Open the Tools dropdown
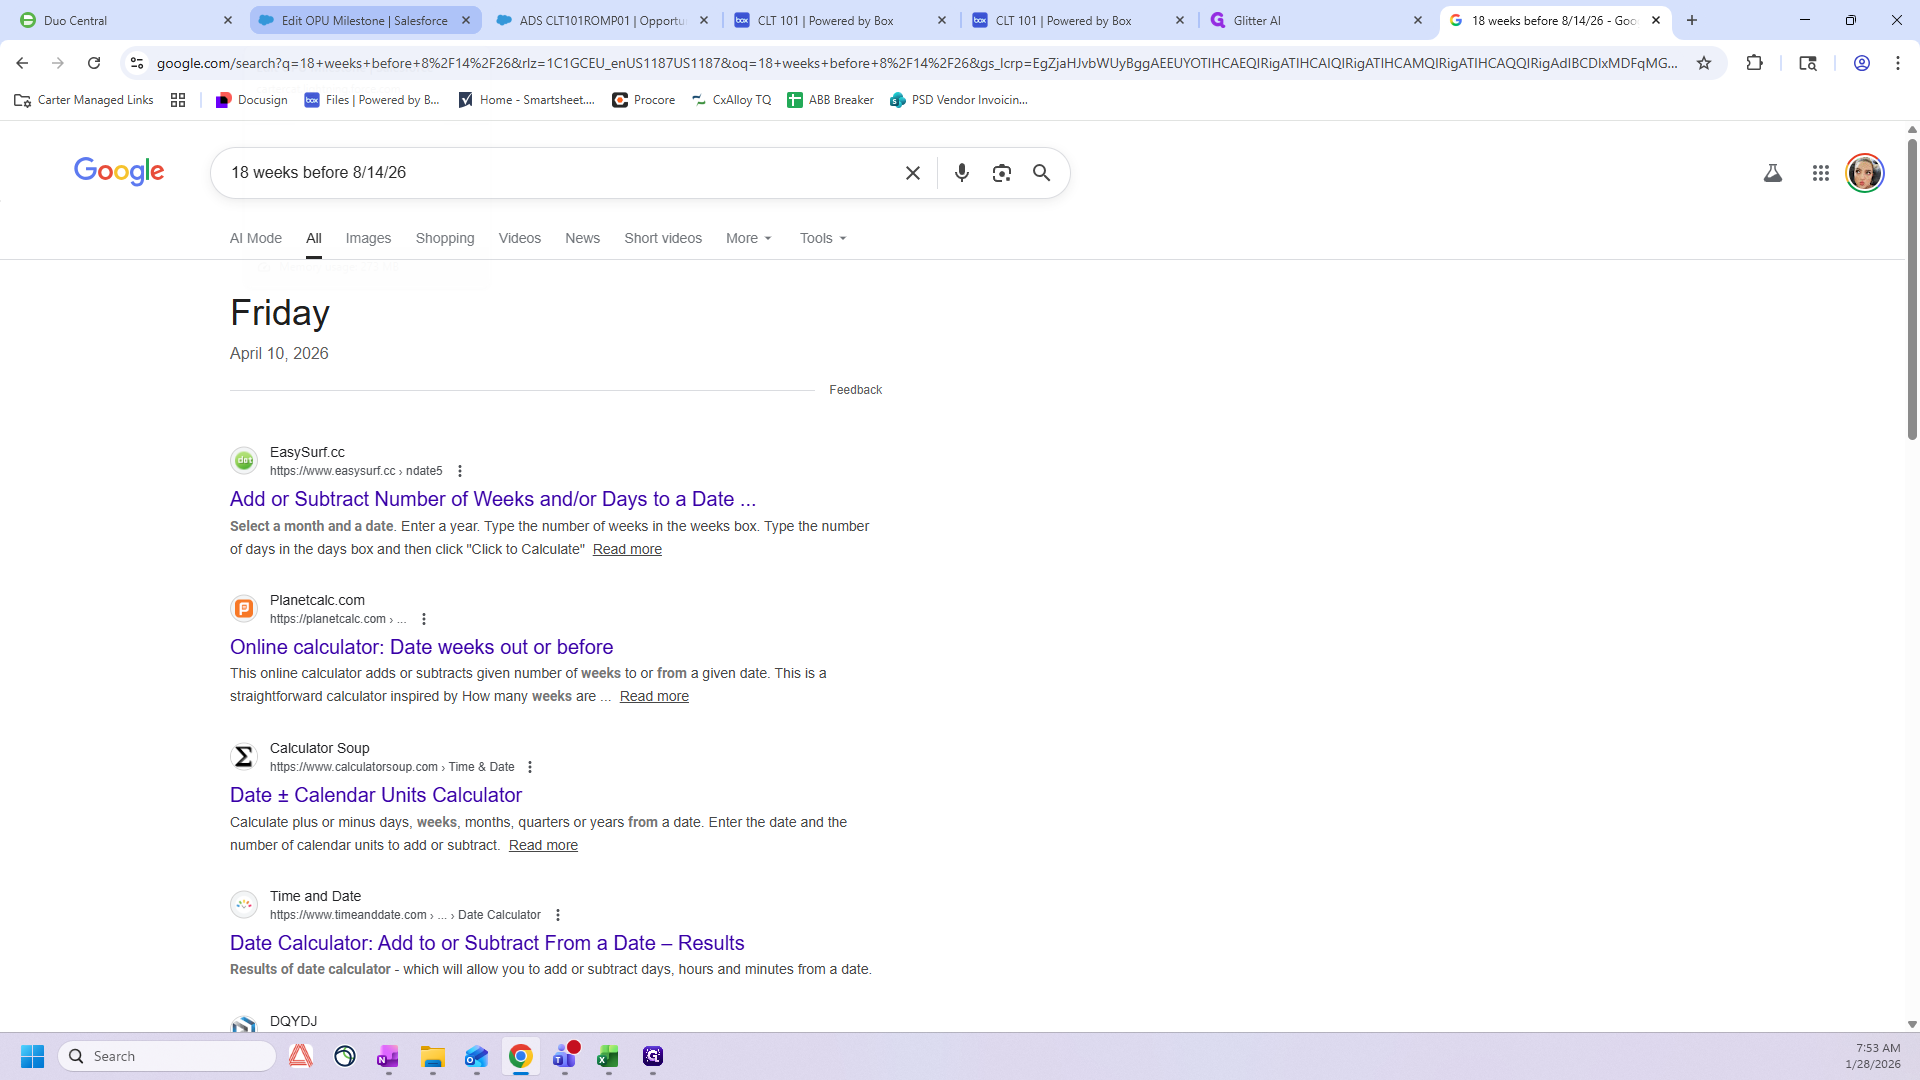 coord(822,238)
